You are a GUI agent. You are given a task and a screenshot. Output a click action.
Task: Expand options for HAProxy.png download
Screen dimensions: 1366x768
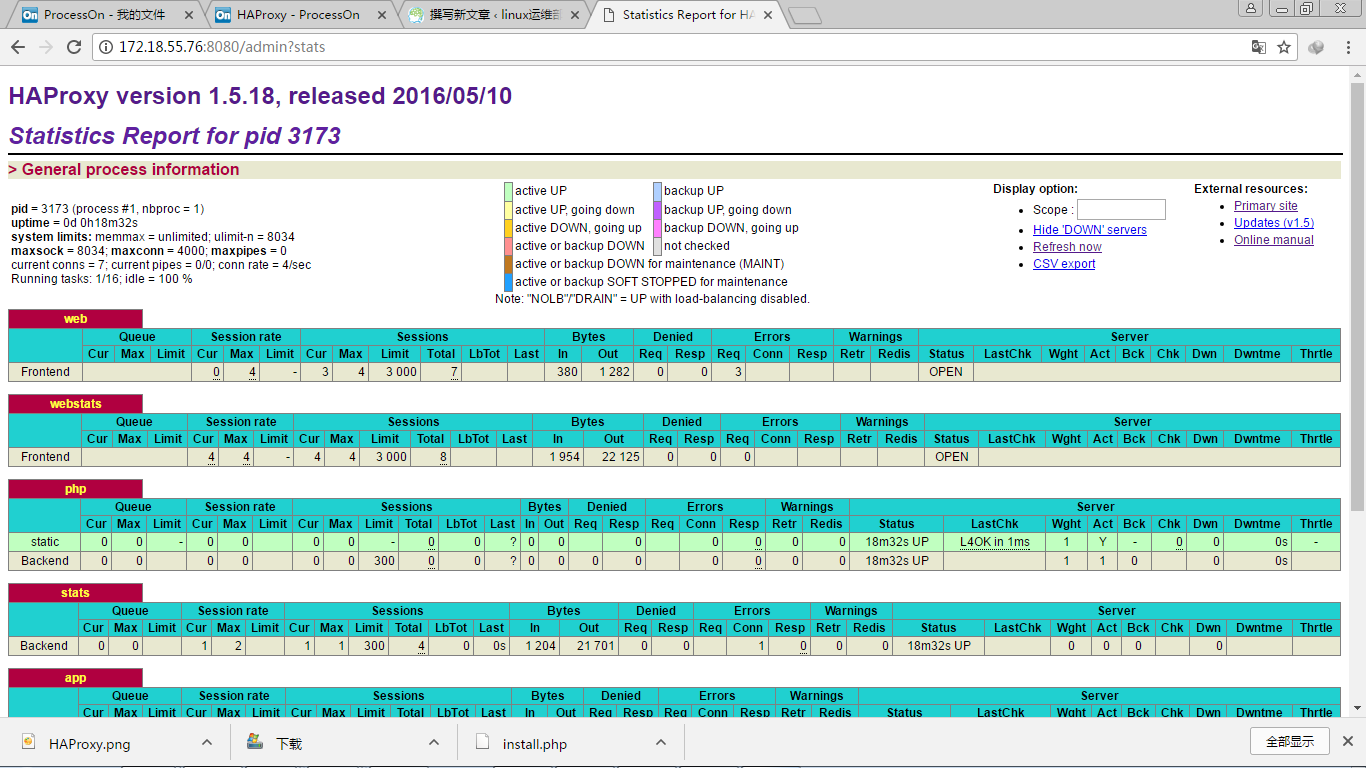[x=207, y=742]
